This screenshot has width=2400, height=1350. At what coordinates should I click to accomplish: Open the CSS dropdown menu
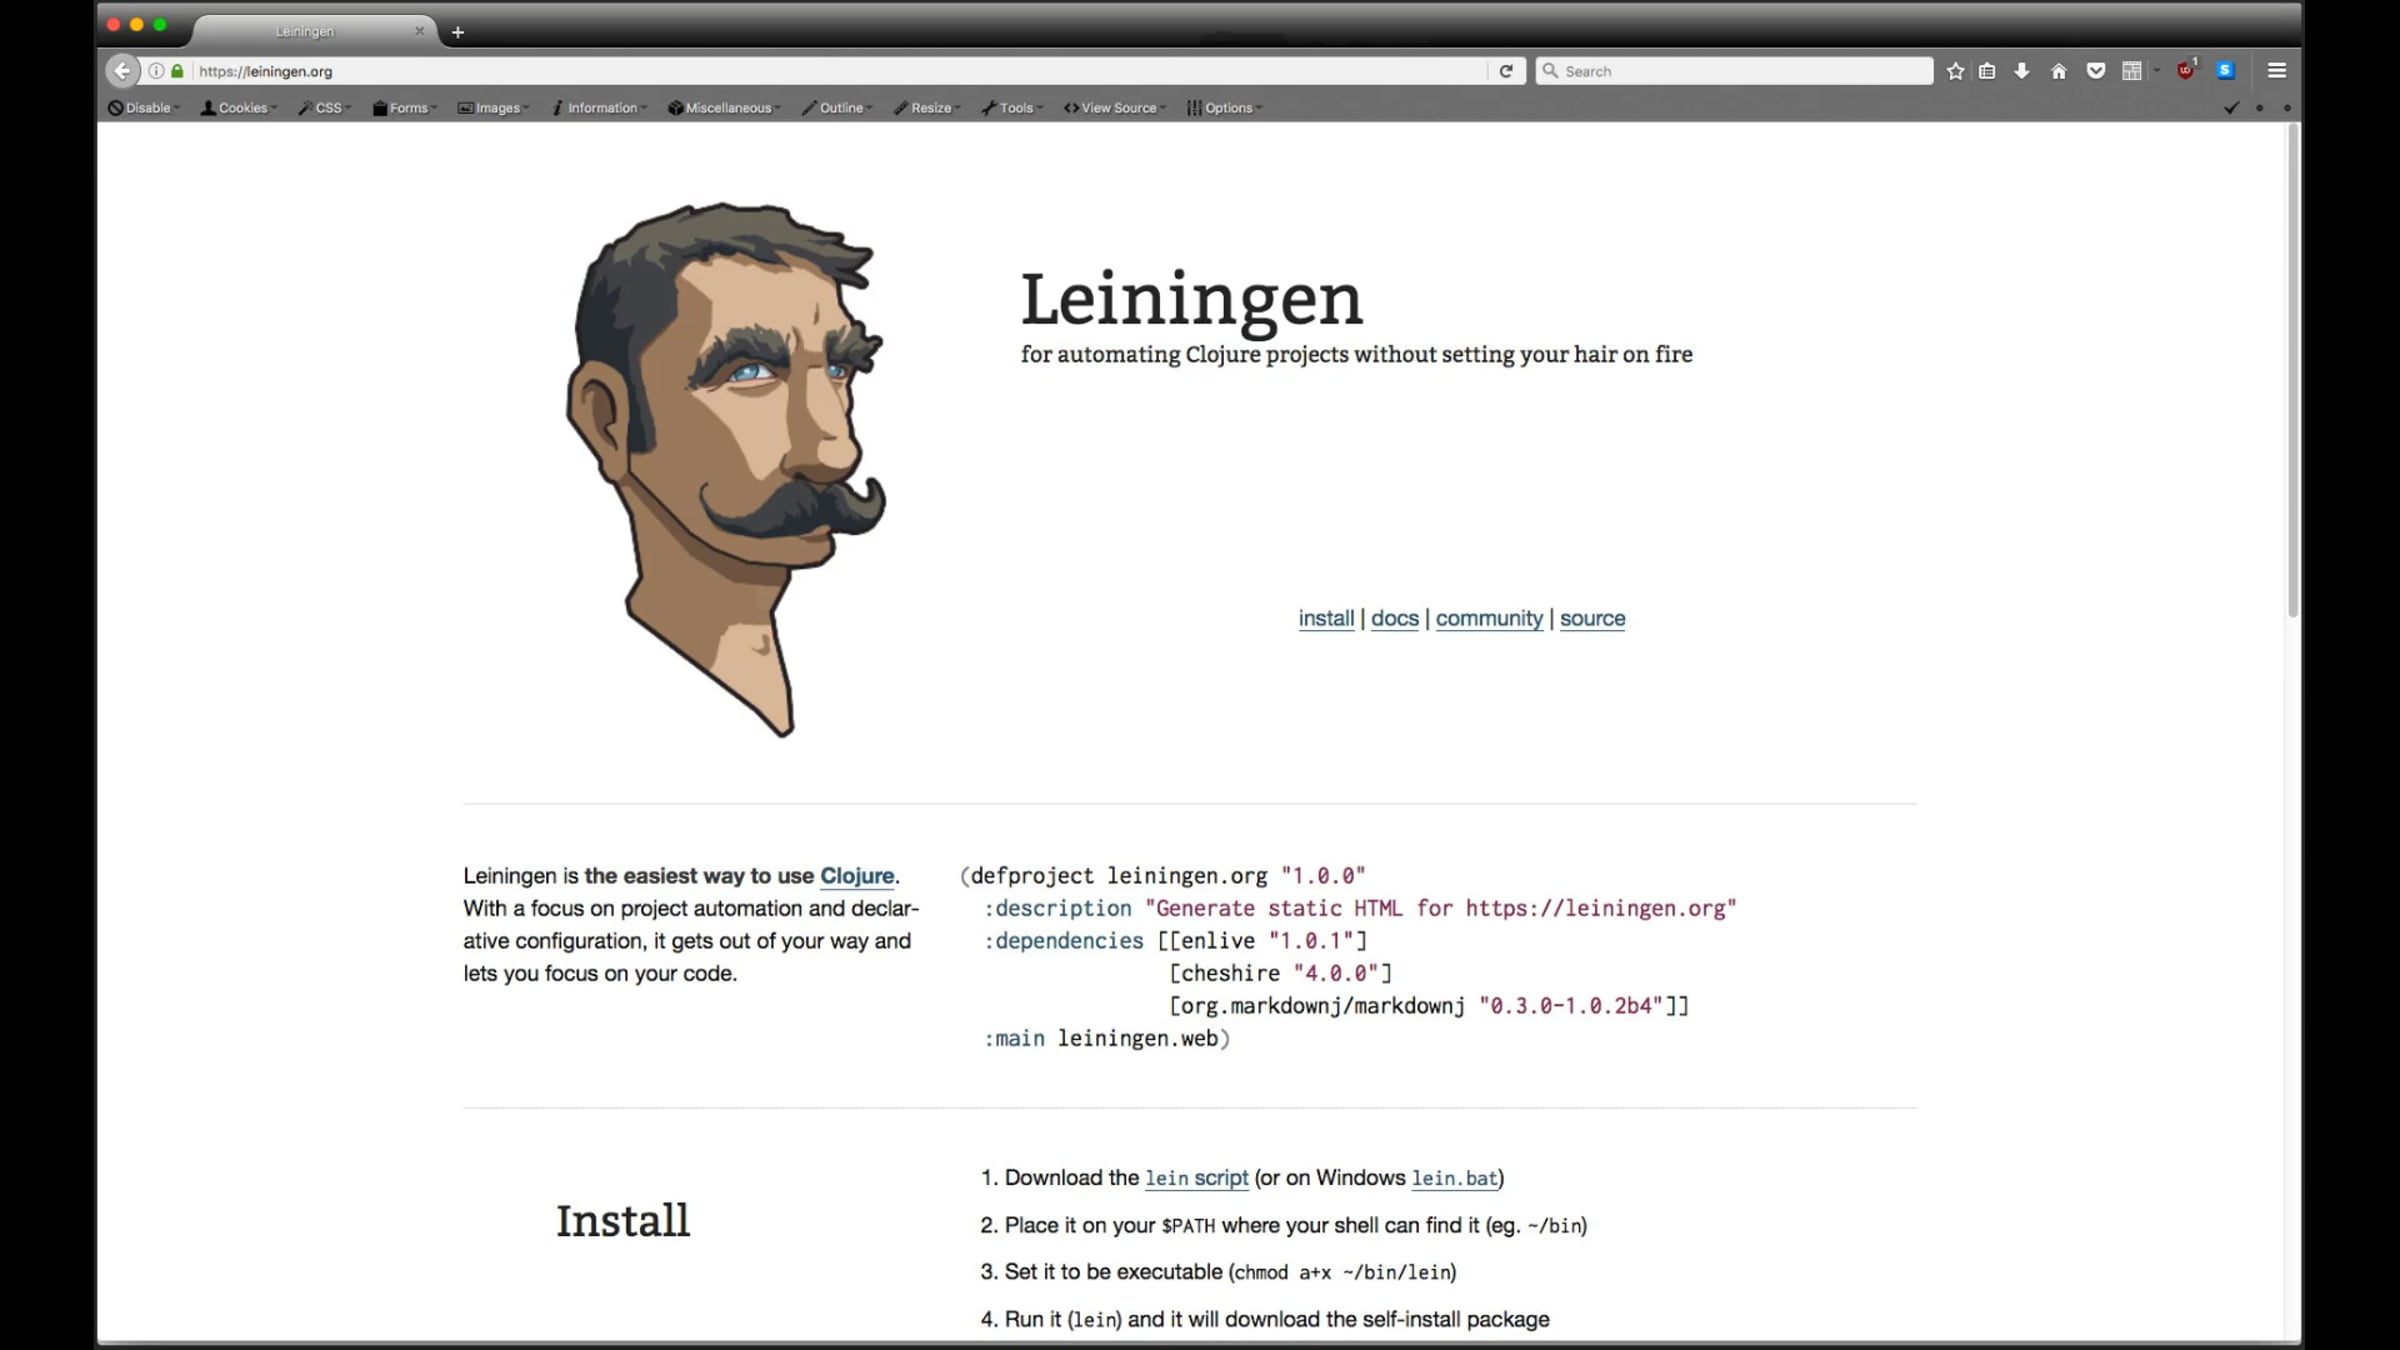324,108
